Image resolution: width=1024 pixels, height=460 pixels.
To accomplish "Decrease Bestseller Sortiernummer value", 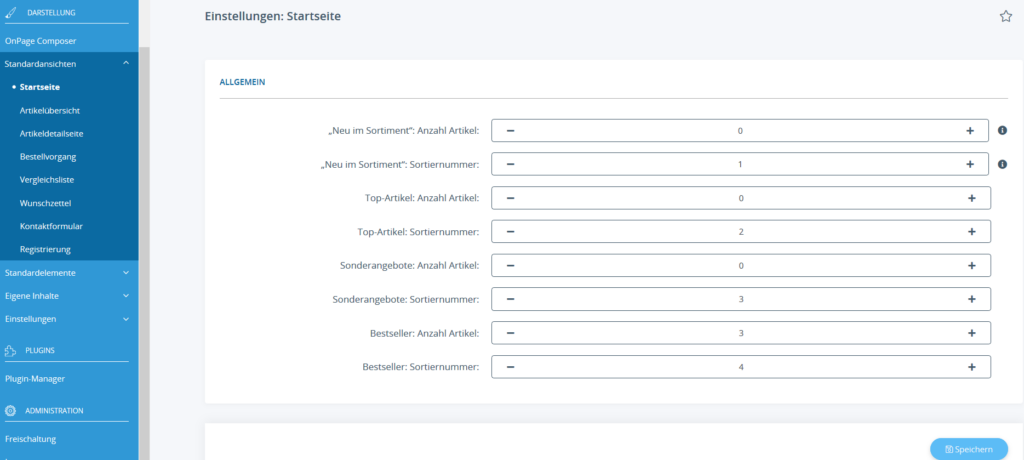I will (511, 367).
